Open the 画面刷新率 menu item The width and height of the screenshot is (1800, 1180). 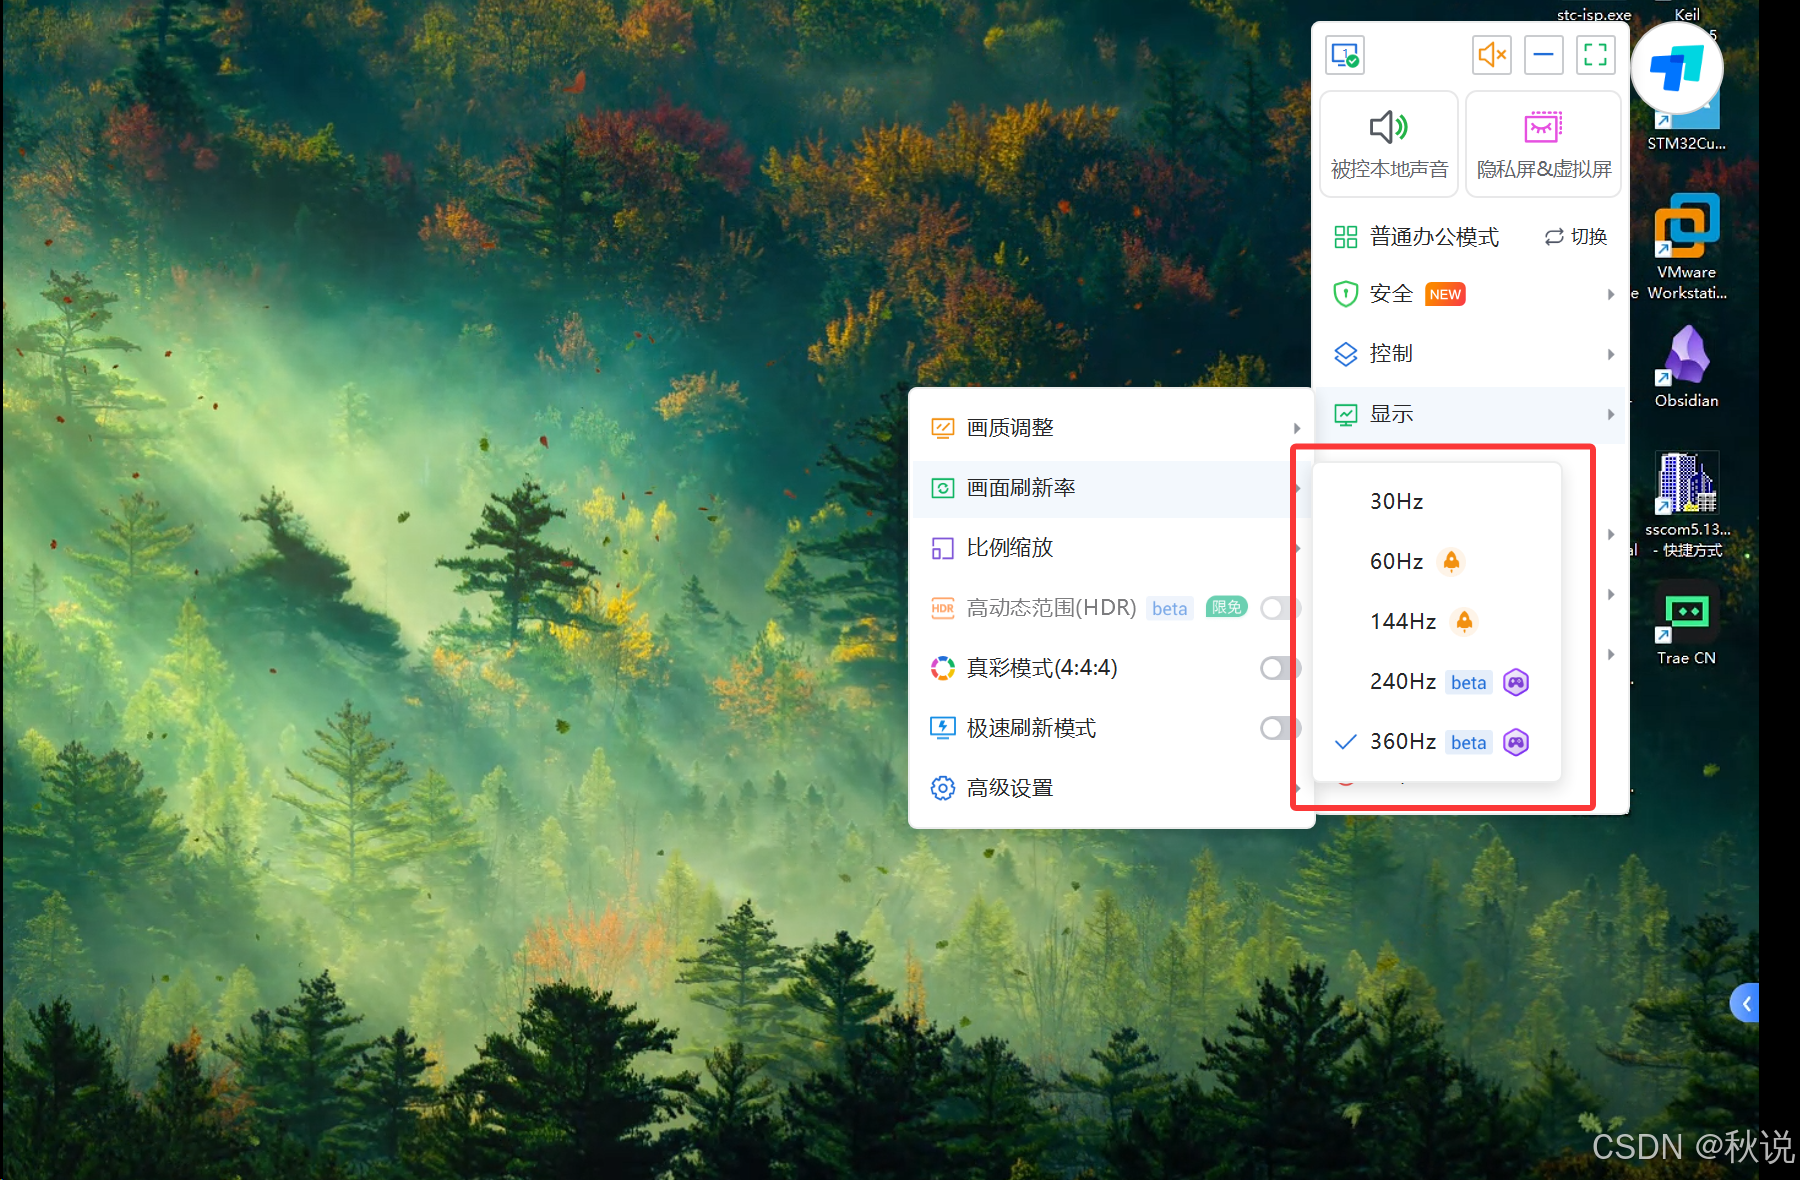(x=1022, y=488)
